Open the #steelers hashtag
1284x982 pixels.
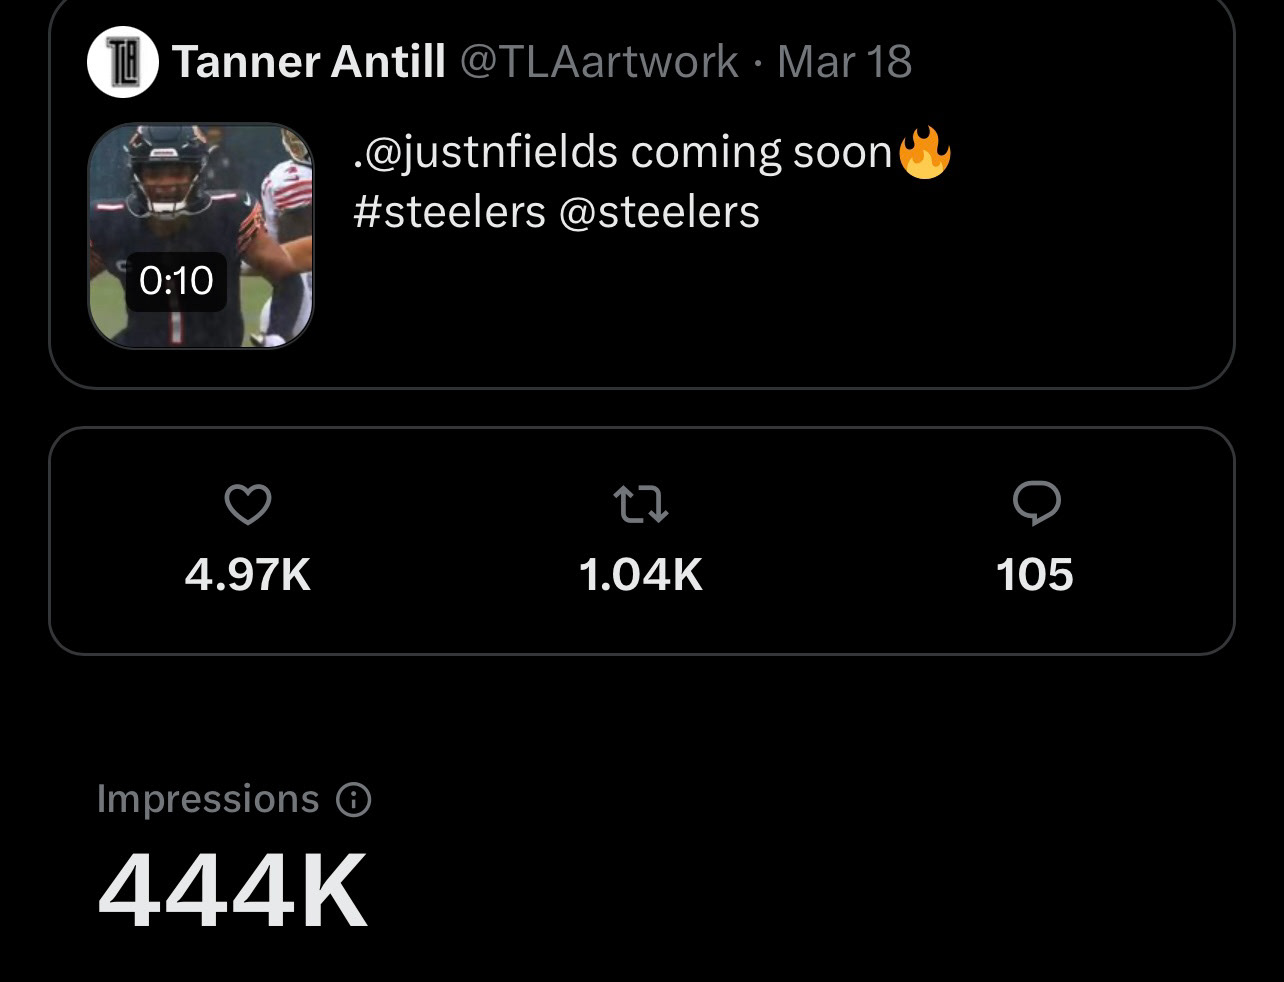coord(449,212)
